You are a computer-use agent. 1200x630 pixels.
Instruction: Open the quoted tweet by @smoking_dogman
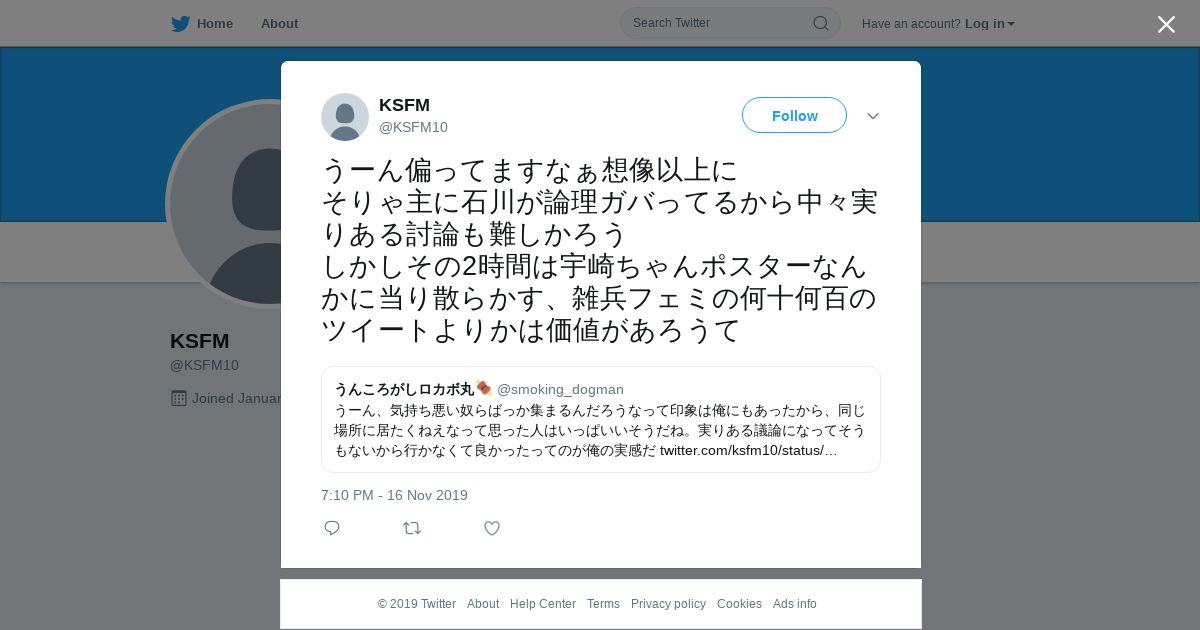coord(600,419)
